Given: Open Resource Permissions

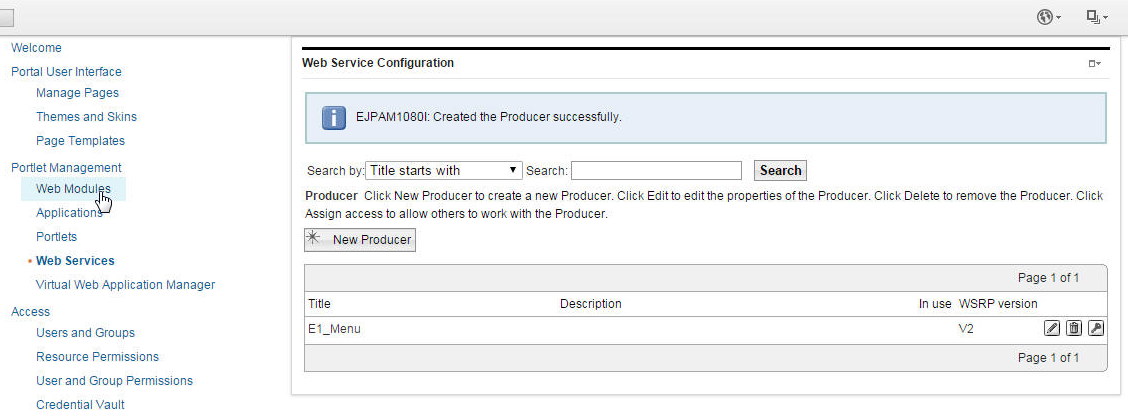Looking at the screenshot, I should click(x=97, y=357).
